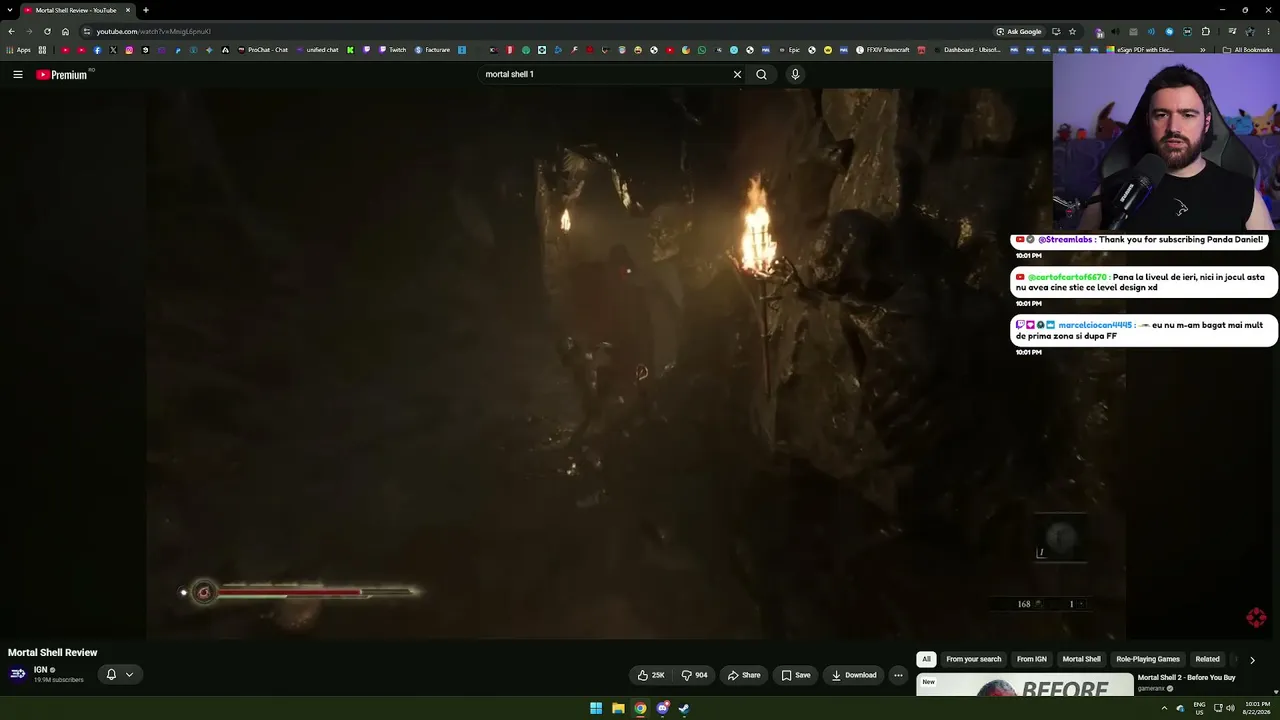Viewport: 1280px width, 720px height.
Task: Open the tab search dropdown arrow
Action: coord(9,10)
